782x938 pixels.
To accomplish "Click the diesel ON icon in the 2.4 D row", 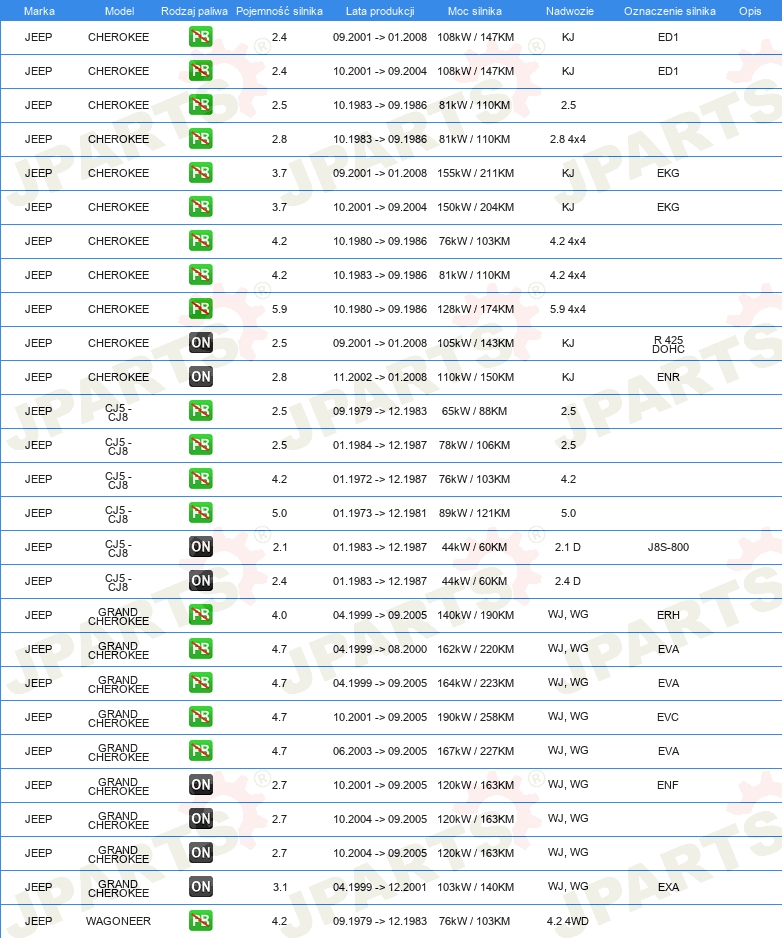I will pos(200,581).
